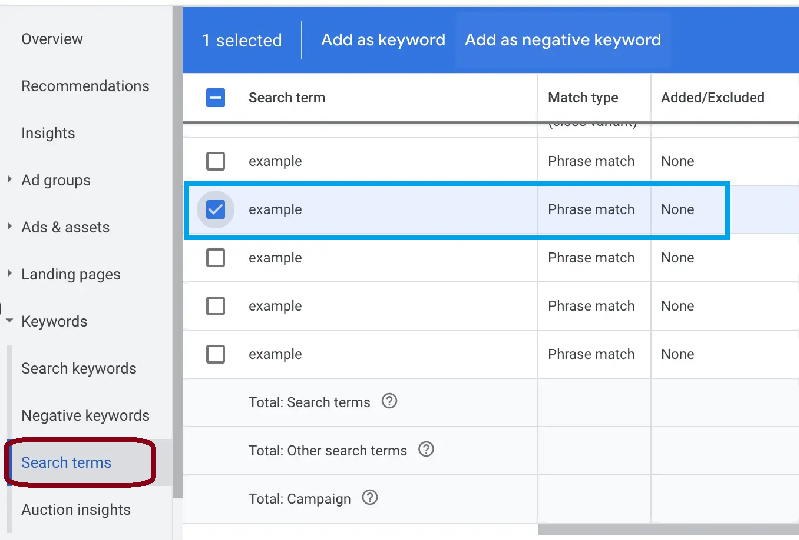Sort by the Added/Excluded column header
Image resolution: width=799 pixels, height=540 pixels.
pyautogui.click(x=712, y=97)
